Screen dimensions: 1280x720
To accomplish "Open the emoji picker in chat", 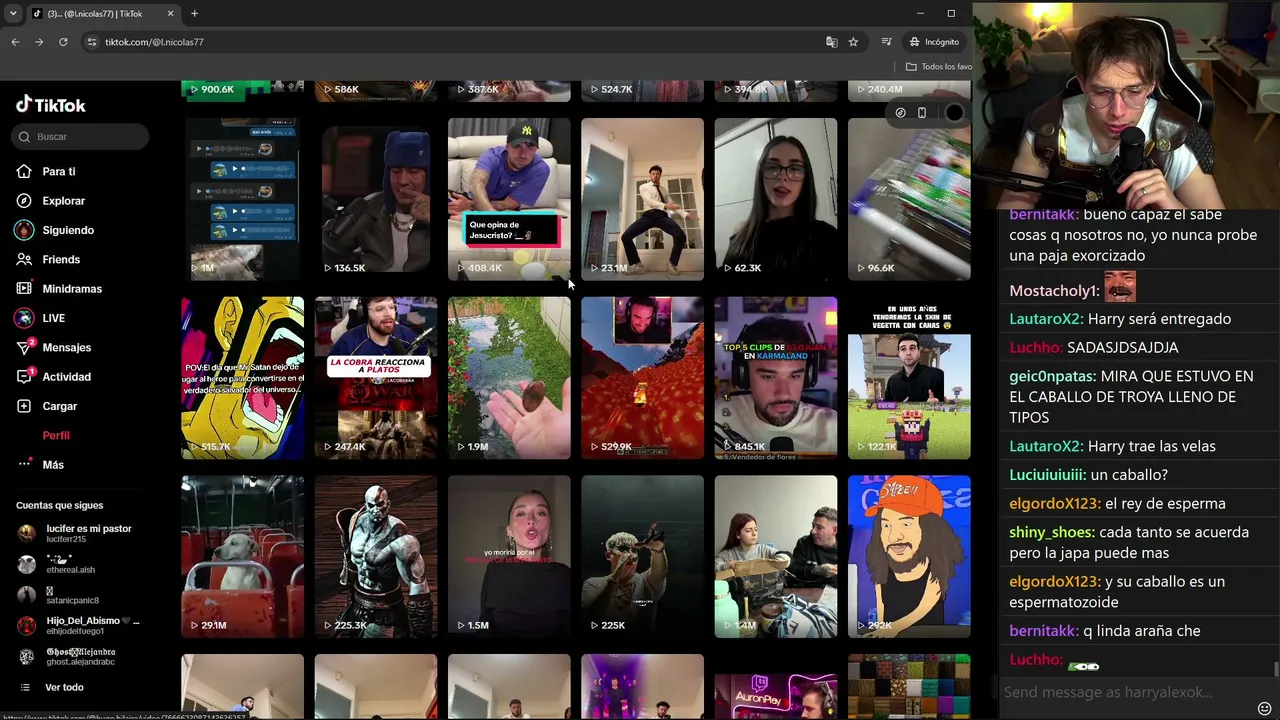I will [x=1264, y=708].
